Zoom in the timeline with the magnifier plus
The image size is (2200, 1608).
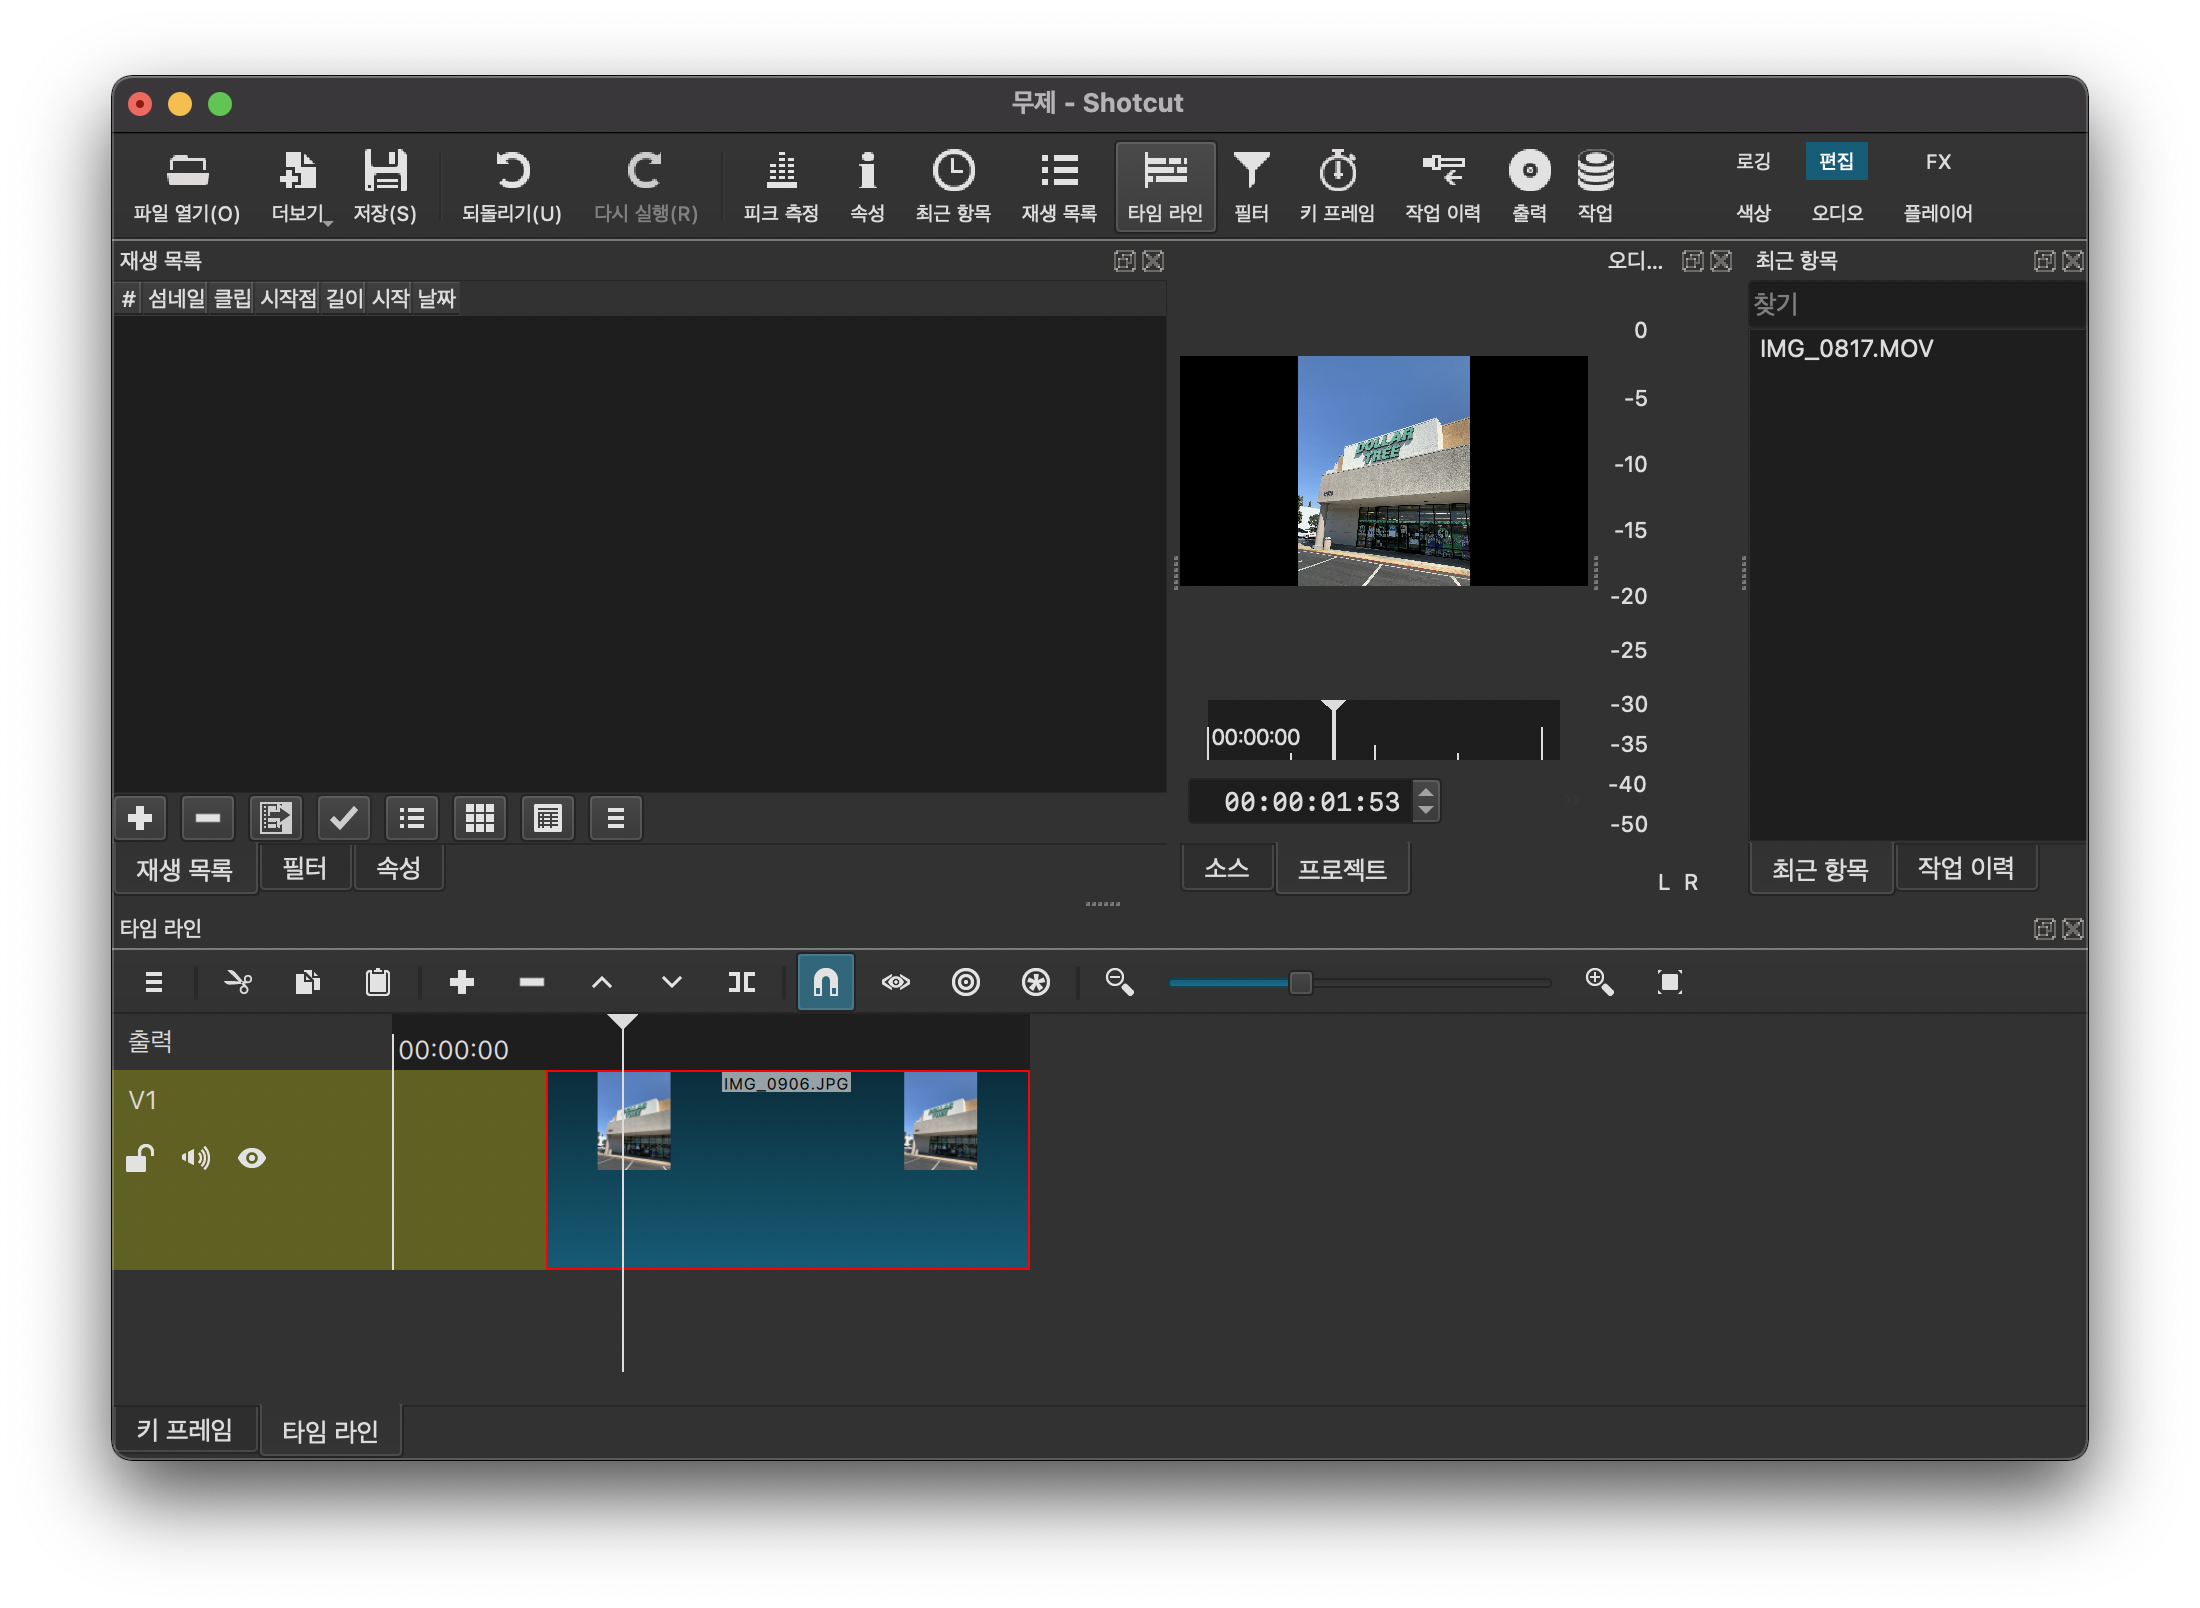(1600, 982)
